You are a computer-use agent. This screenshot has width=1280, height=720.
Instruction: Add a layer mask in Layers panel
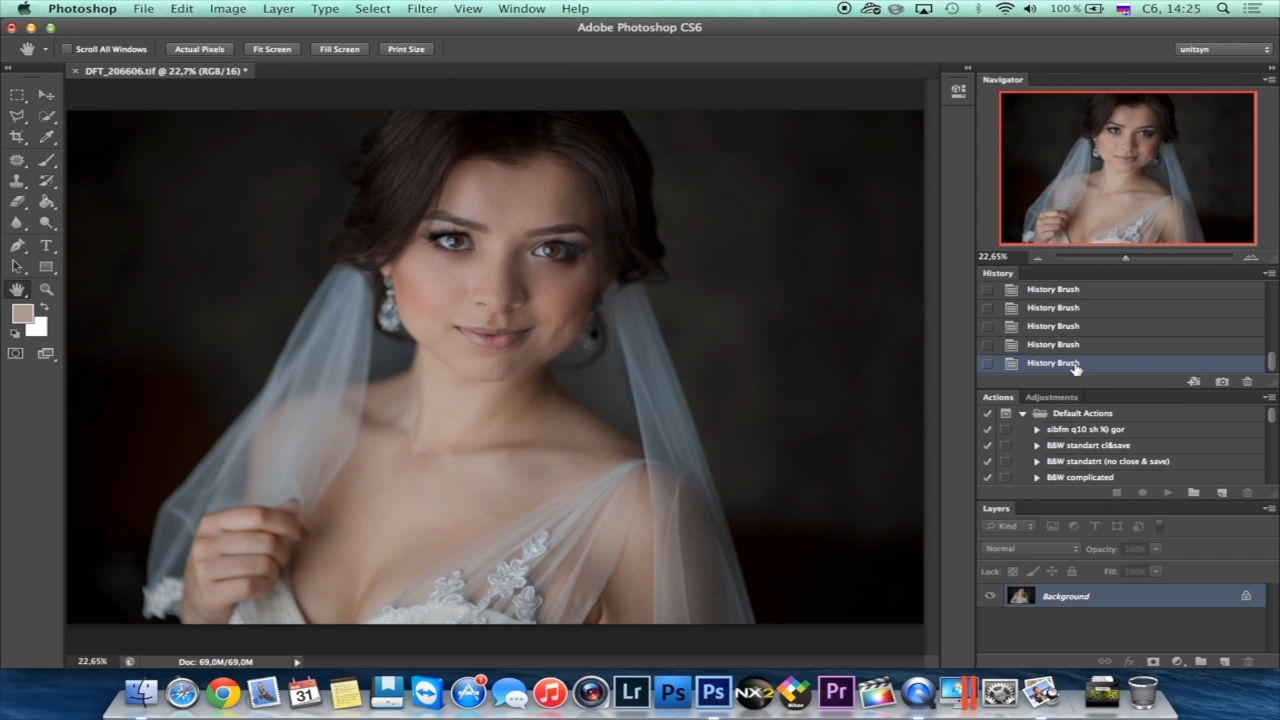pos(1153,662)
